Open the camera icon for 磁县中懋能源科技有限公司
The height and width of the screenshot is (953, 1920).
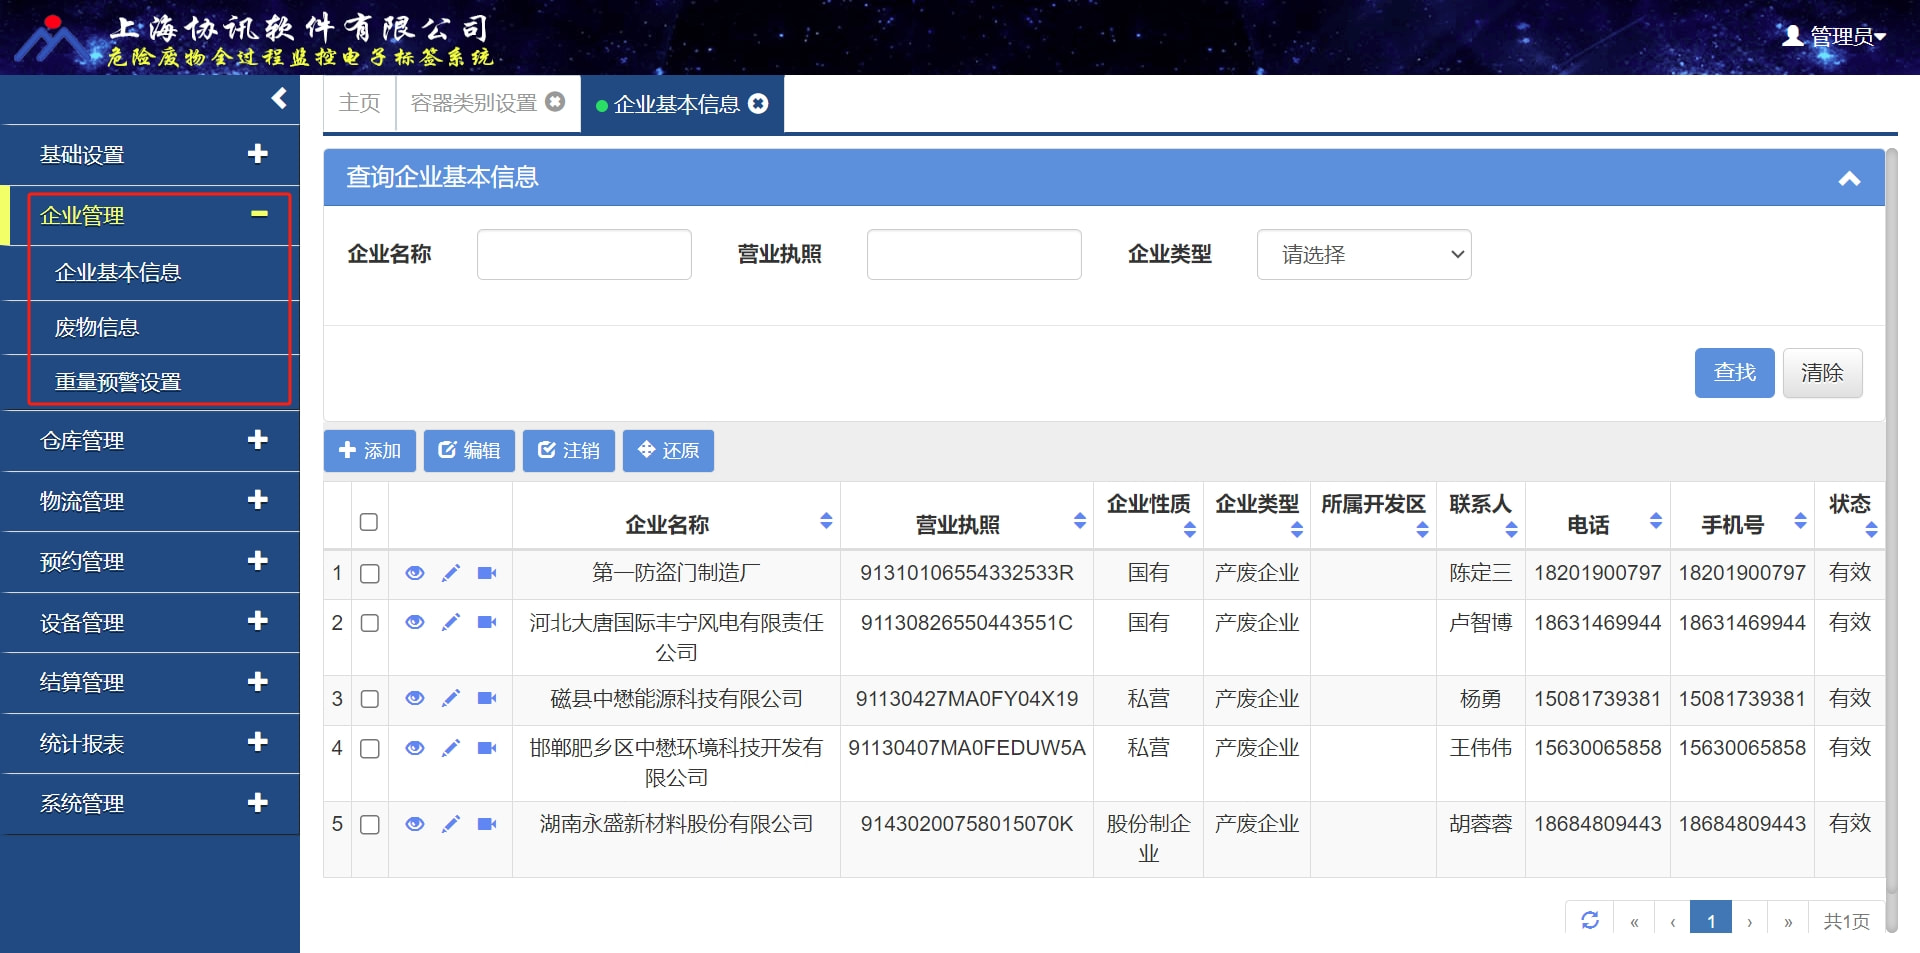coord(487,698)
